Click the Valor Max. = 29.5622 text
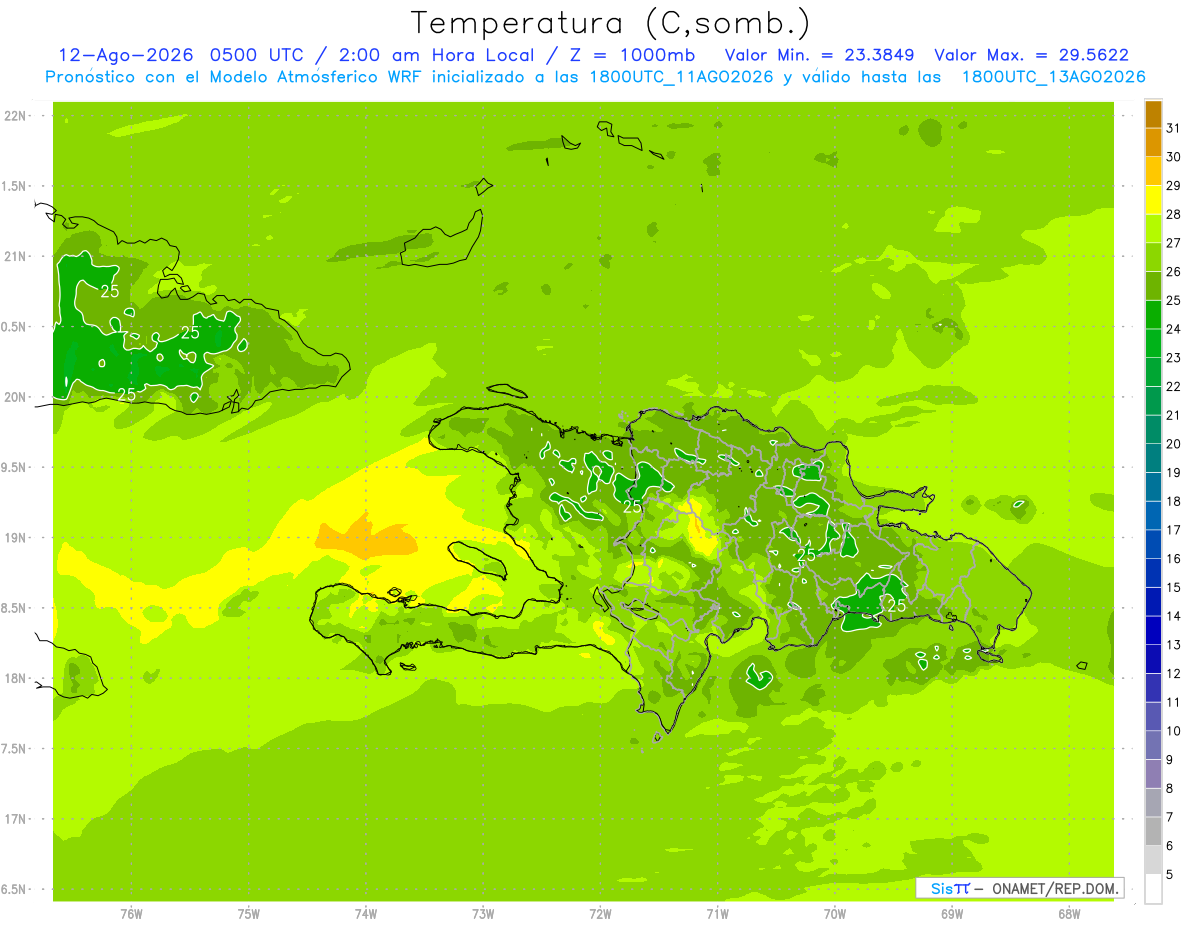The width and height of the screenshot is (1200, 927). [x=1031, y=55]
